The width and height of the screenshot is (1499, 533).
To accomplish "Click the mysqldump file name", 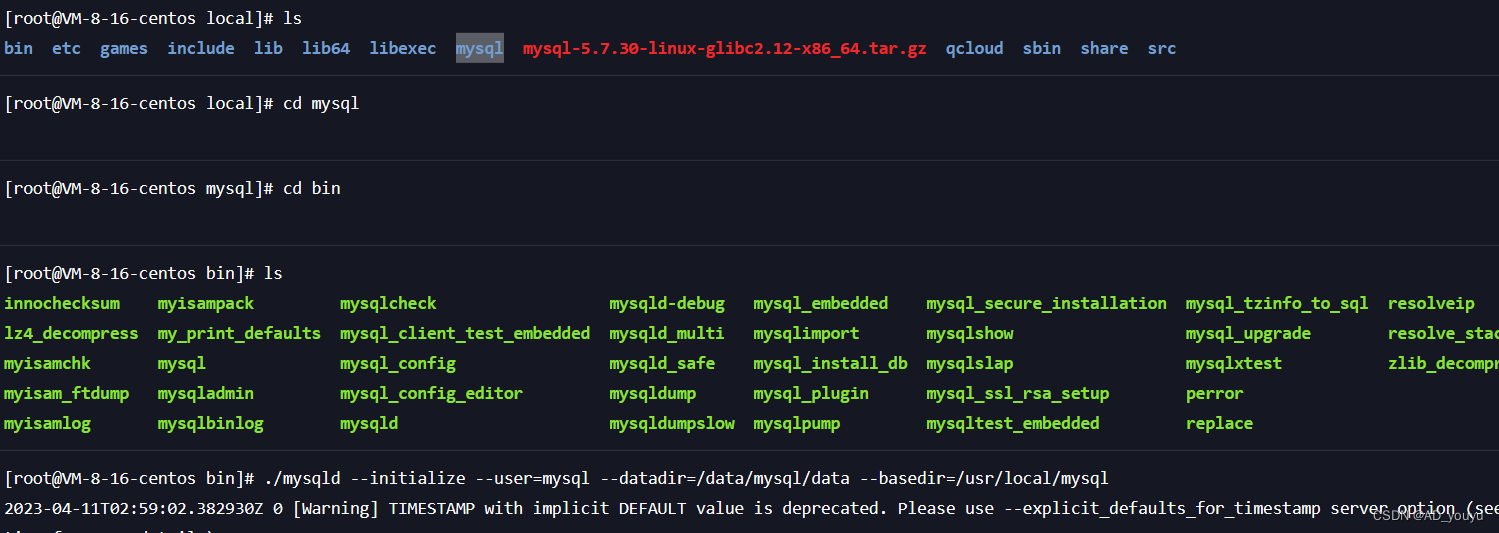I will [653, 393].
